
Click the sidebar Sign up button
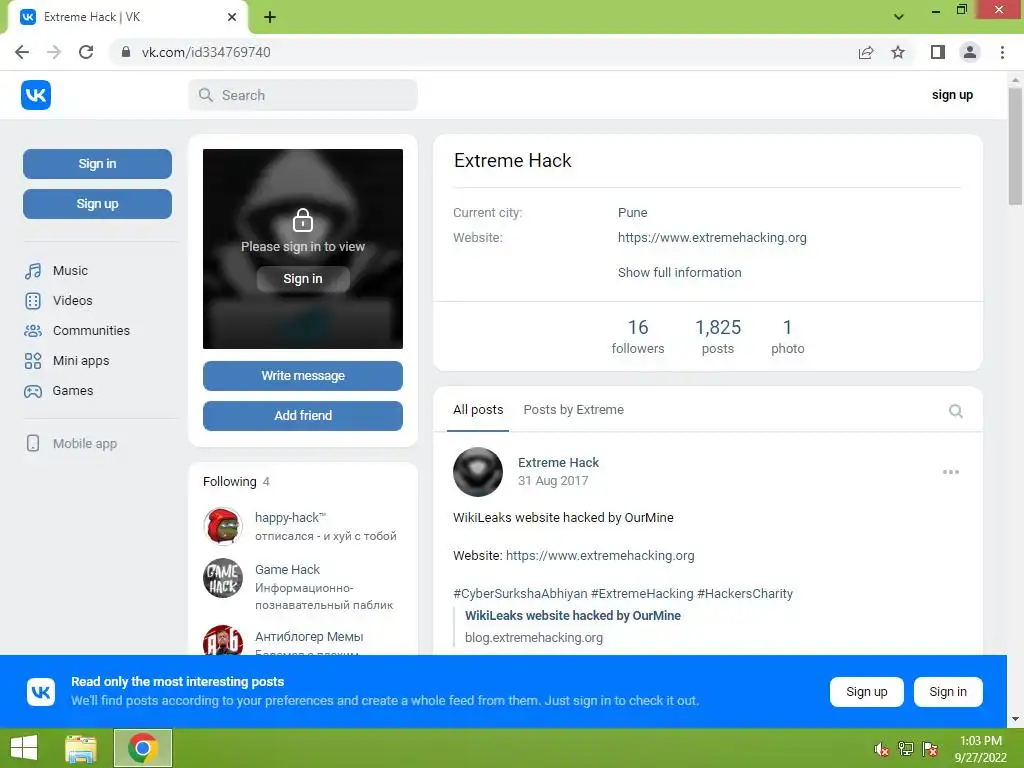tap(97, 204)
